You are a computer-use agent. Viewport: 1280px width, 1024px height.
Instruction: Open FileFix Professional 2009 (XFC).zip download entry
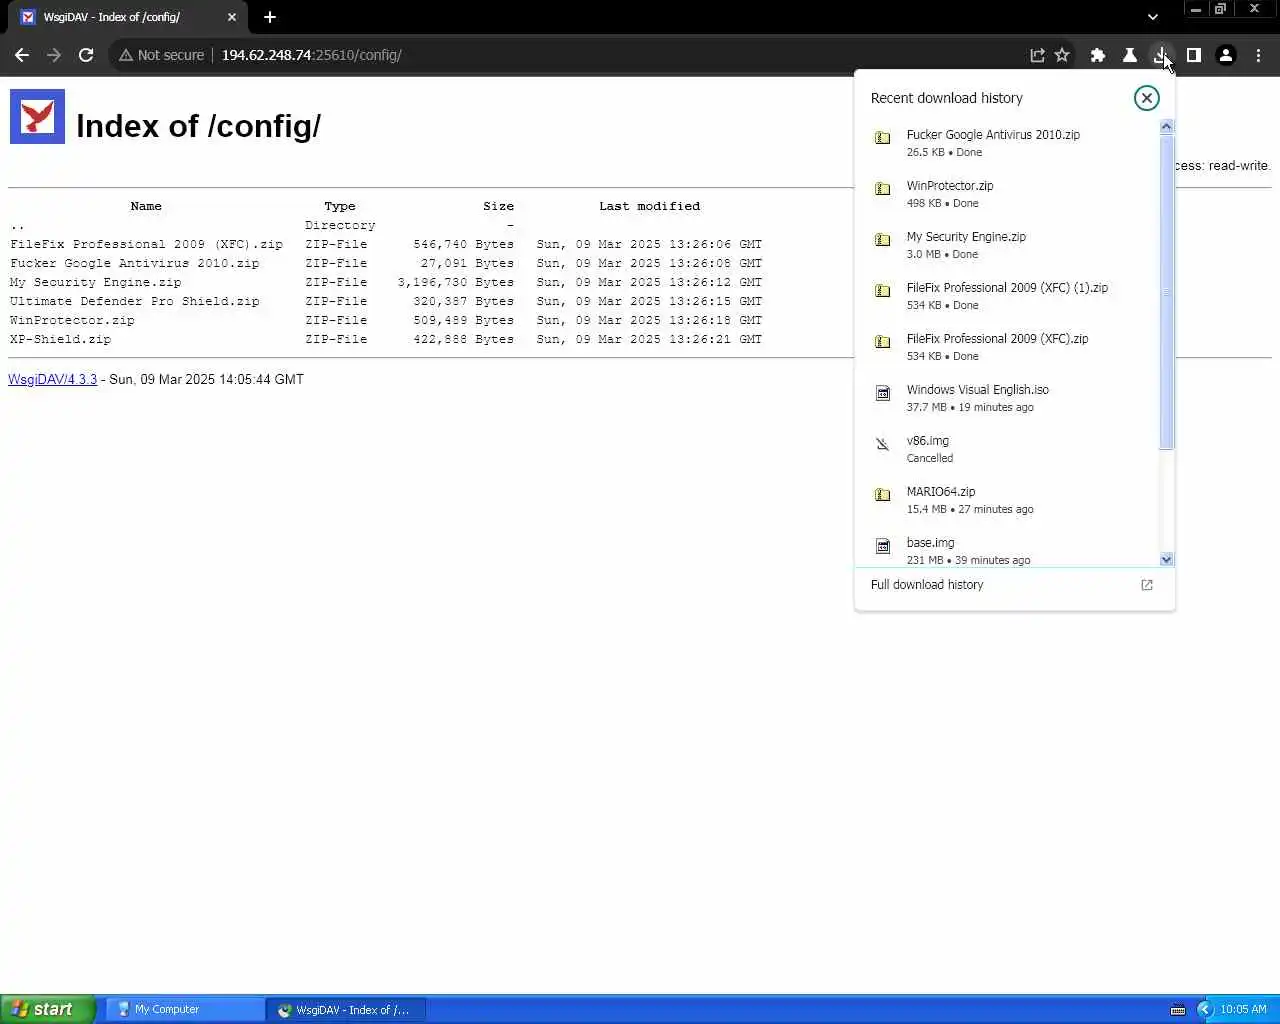point(1008,347)
